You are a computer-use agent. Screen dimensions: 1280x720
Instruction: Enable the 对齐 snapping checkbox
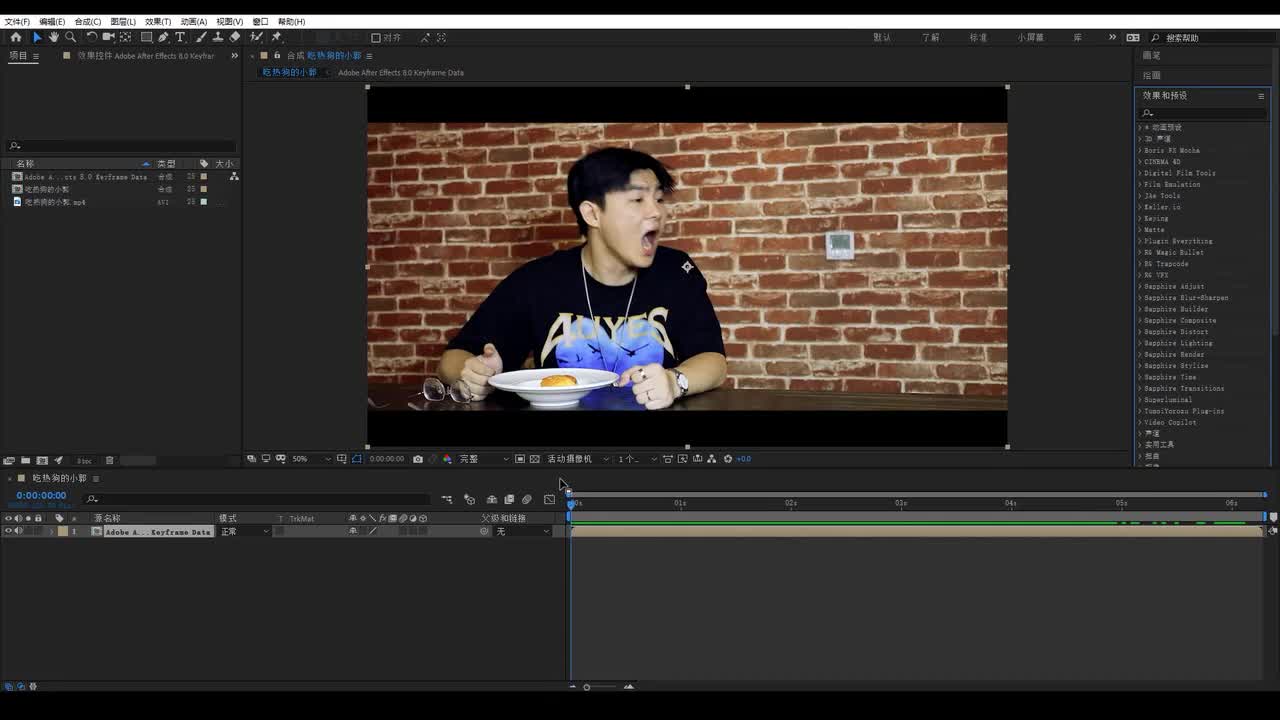tap(376, 38)
